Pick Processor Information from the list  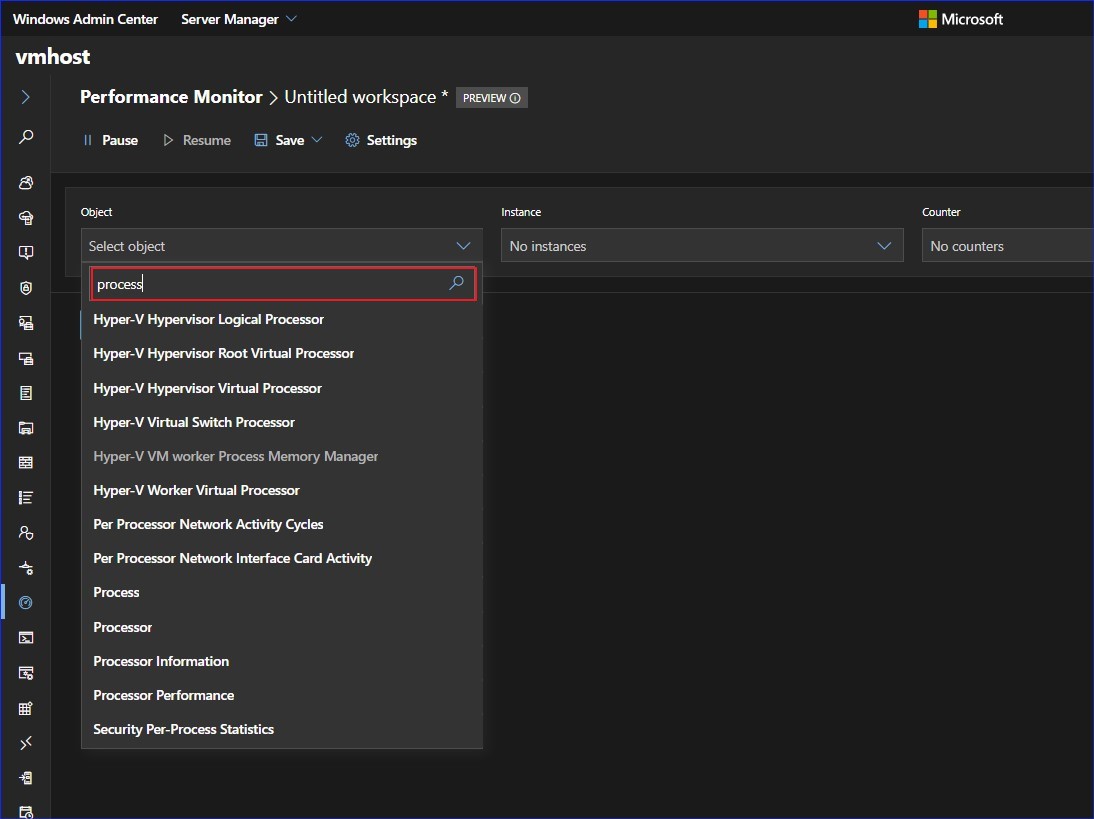coord(282,661)
